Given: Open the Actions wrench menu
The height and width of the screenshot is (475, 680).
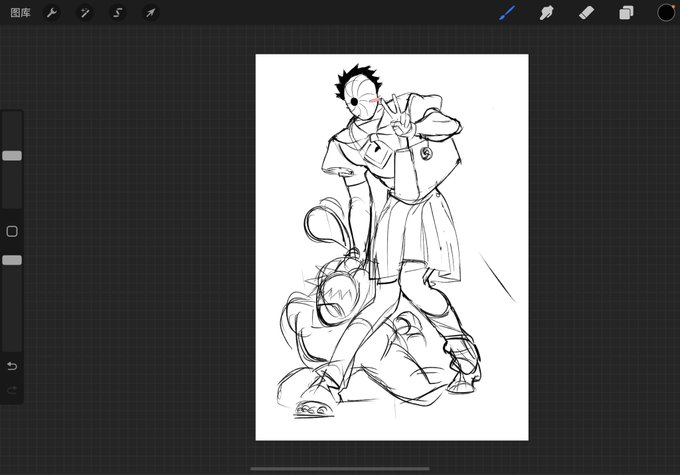Looking at the screenshot, I should (52, 13).
